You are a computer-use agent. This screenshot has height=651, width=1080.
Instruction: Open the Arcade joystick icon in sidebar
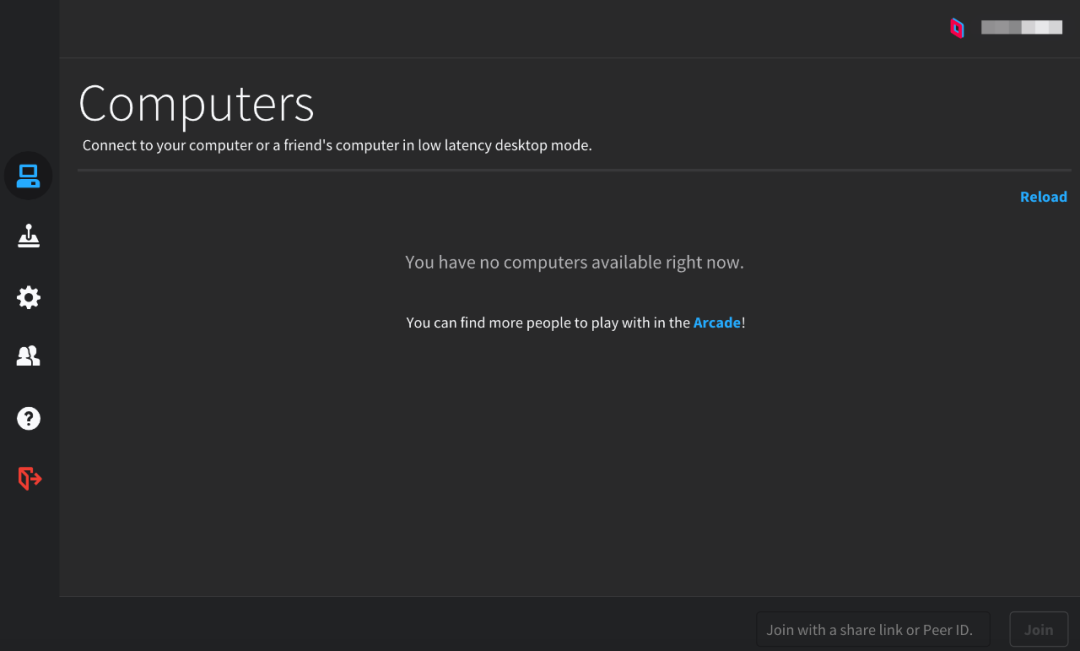tap(28, 237)
